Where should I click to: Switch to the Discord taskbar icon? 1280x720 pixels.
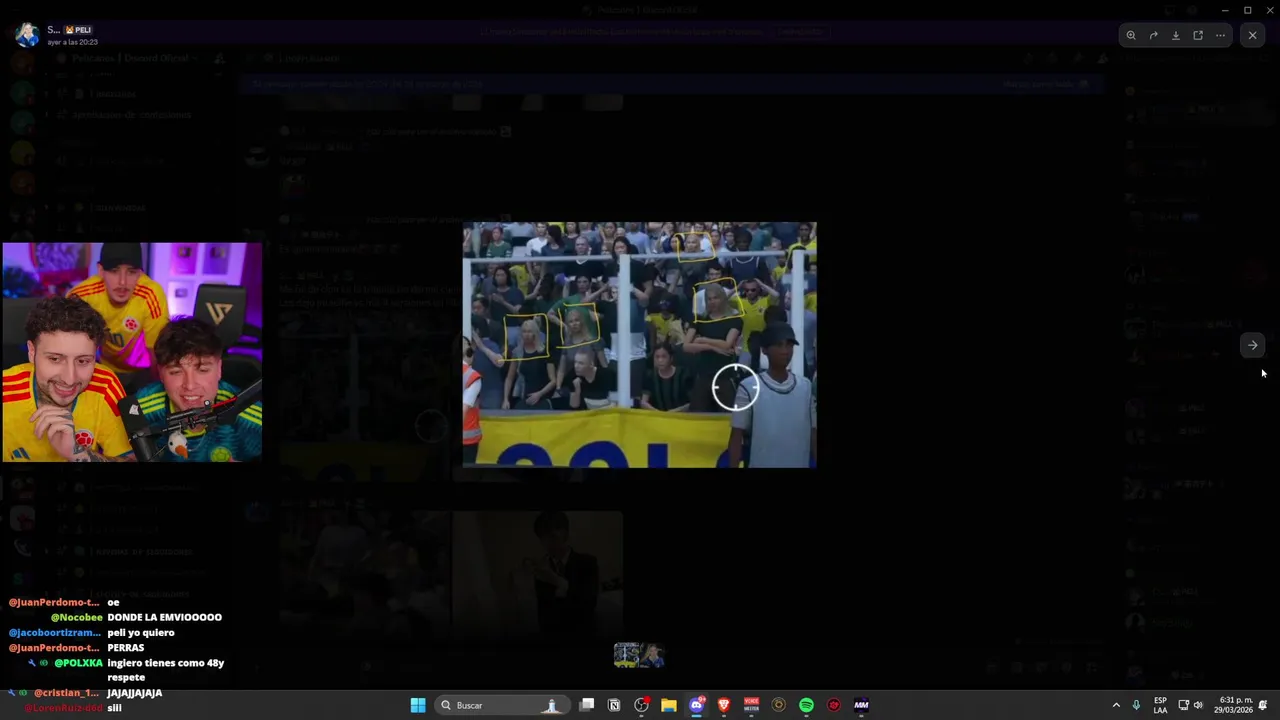pos(696,705)
